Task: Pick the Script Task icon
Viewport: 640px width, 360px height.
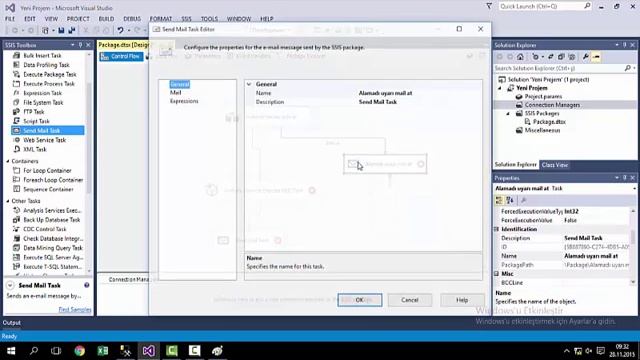Action: [x=16, y=121]
